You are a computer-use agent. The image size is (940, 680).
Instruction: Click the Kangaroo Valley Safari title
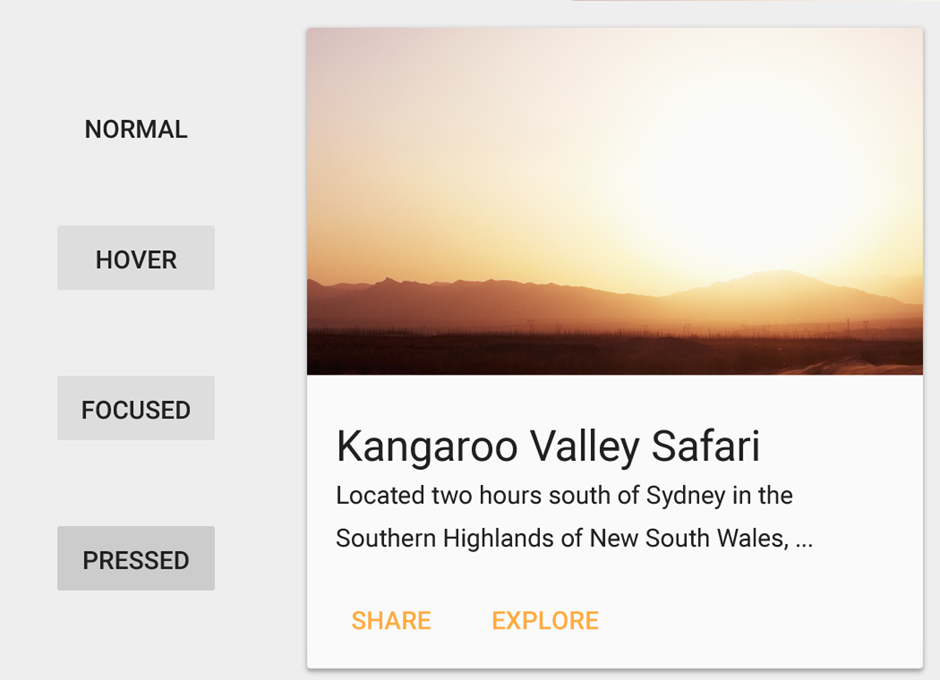(x=548, y=447)
